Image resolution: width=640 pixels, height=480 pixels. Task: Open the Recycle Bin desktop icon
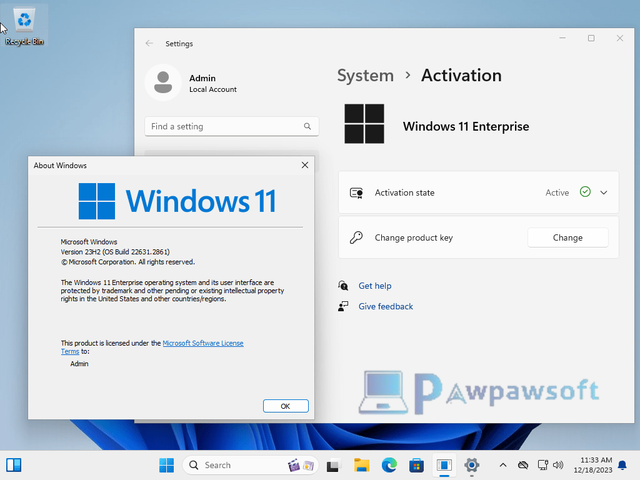coord(24,26)
